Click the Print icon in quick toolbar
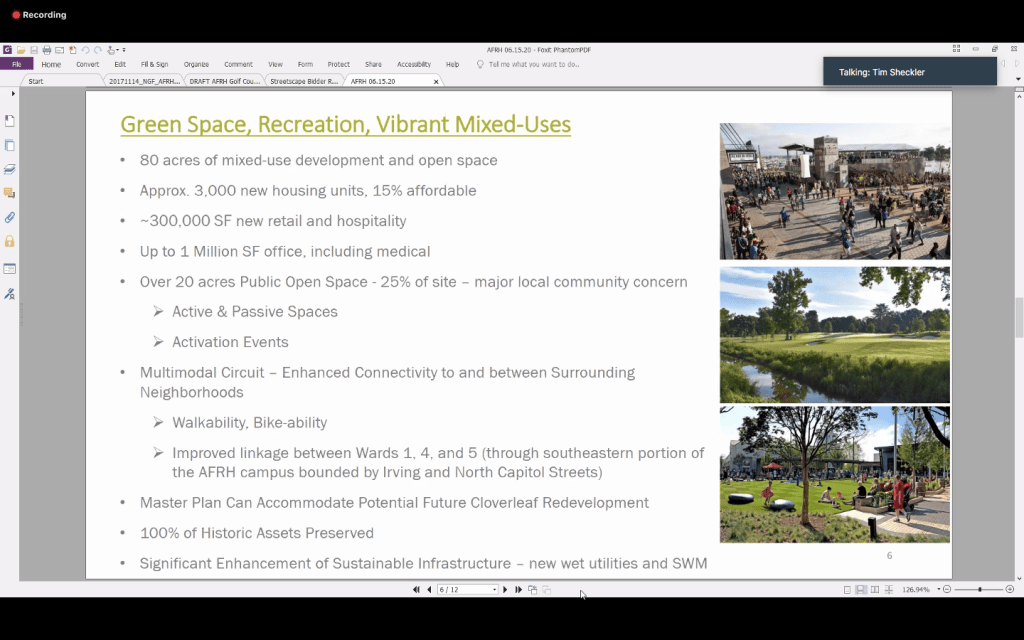This screenshot has width=1024, height=640. [47, 49]
